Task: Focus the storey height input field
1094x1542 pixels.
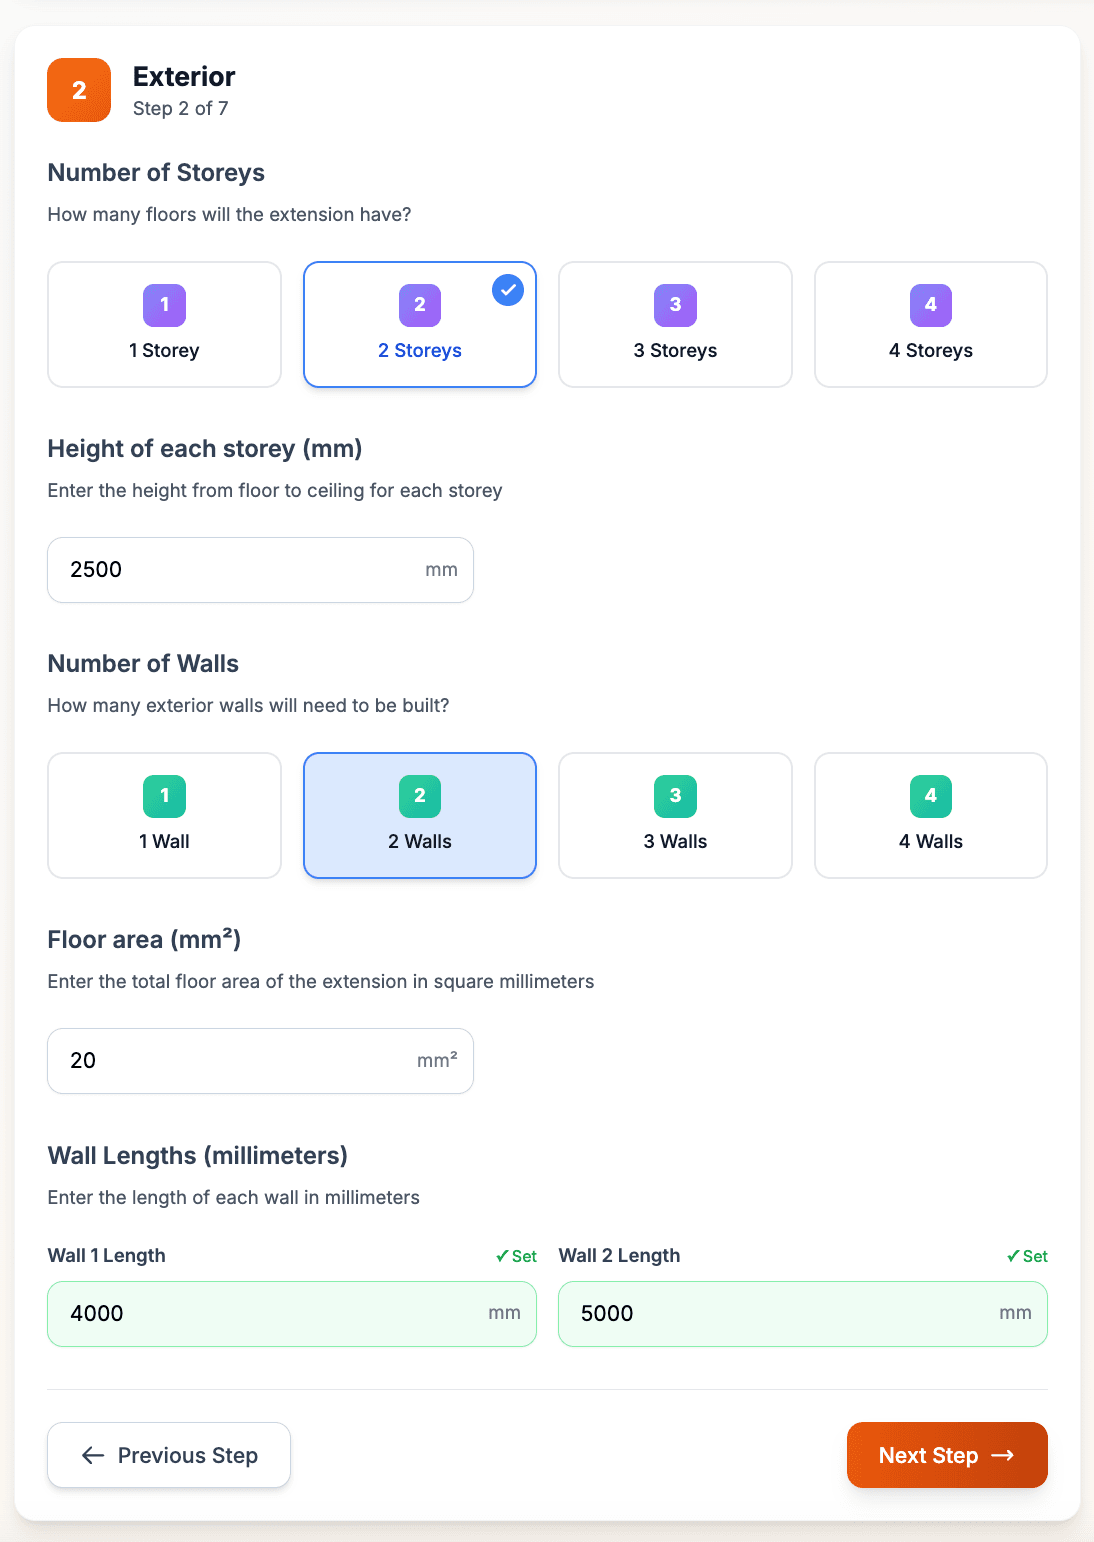Action: pyautogui.click(x=240, y=570)
